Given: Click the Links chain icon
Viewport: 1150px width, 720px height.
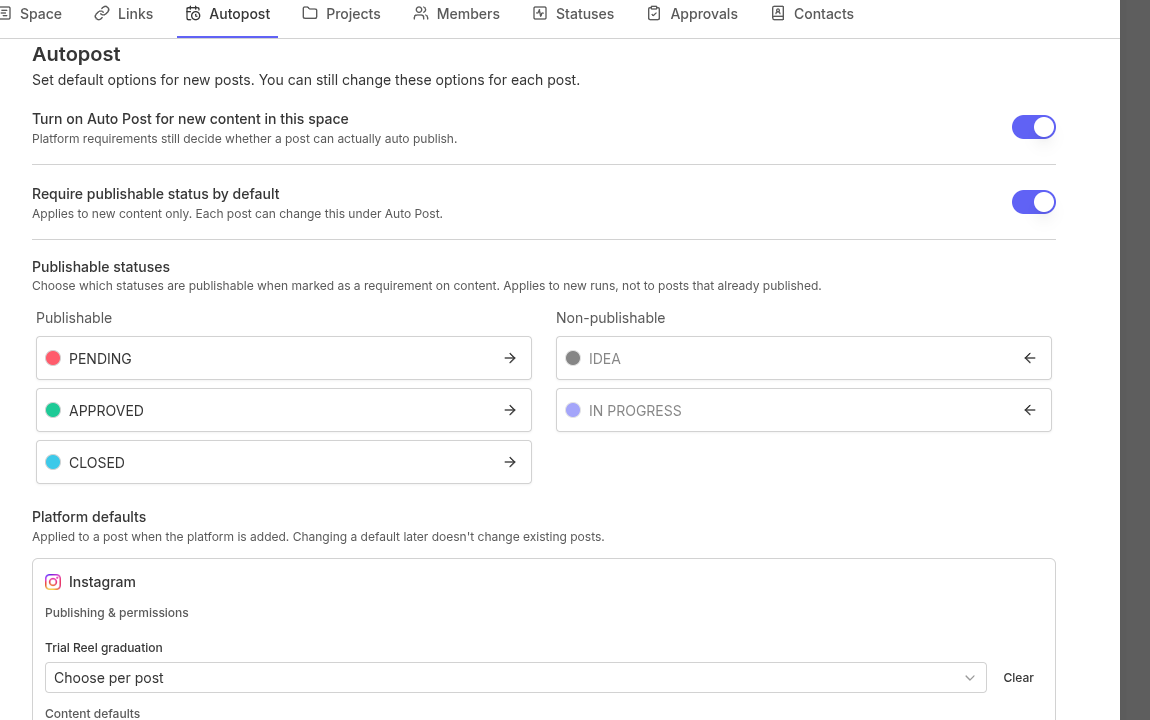Looking at the screenshot, I should pos(102,13).
